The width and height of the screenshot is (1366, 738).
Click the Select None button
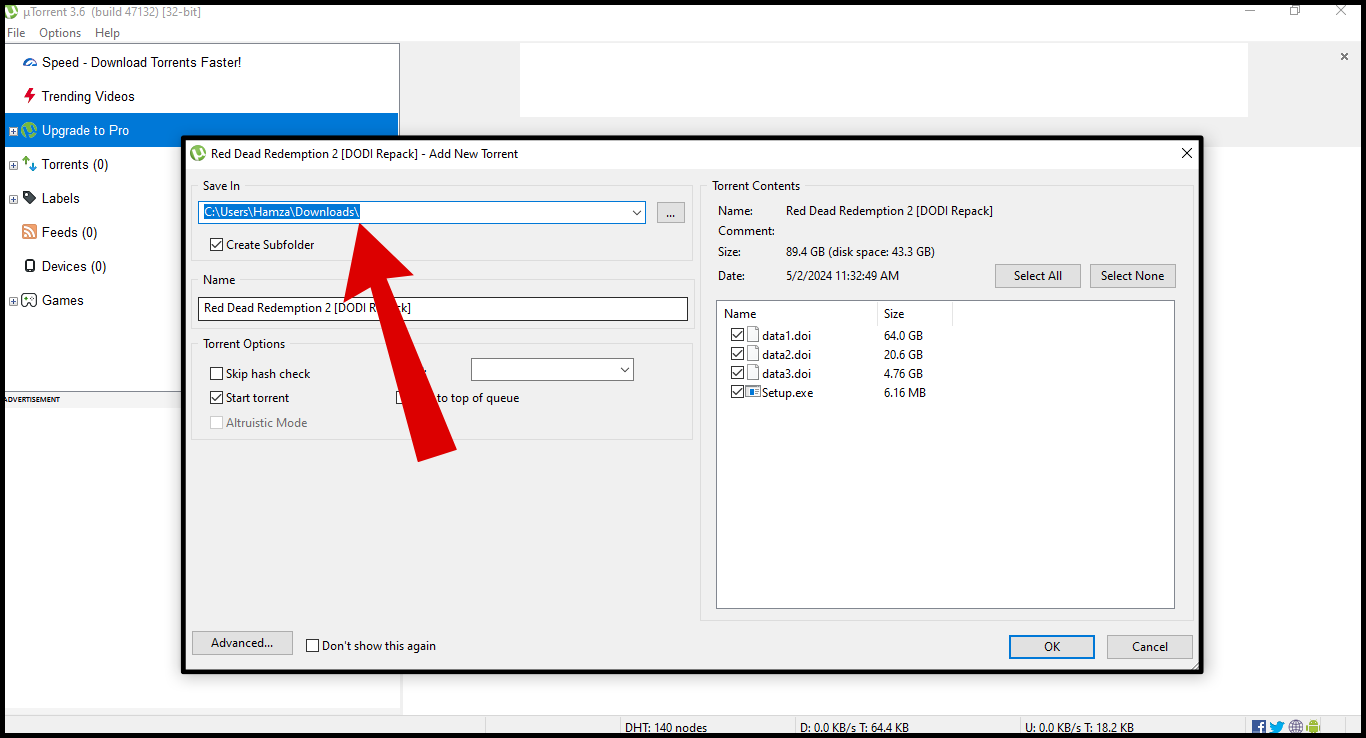[1133, 276]
